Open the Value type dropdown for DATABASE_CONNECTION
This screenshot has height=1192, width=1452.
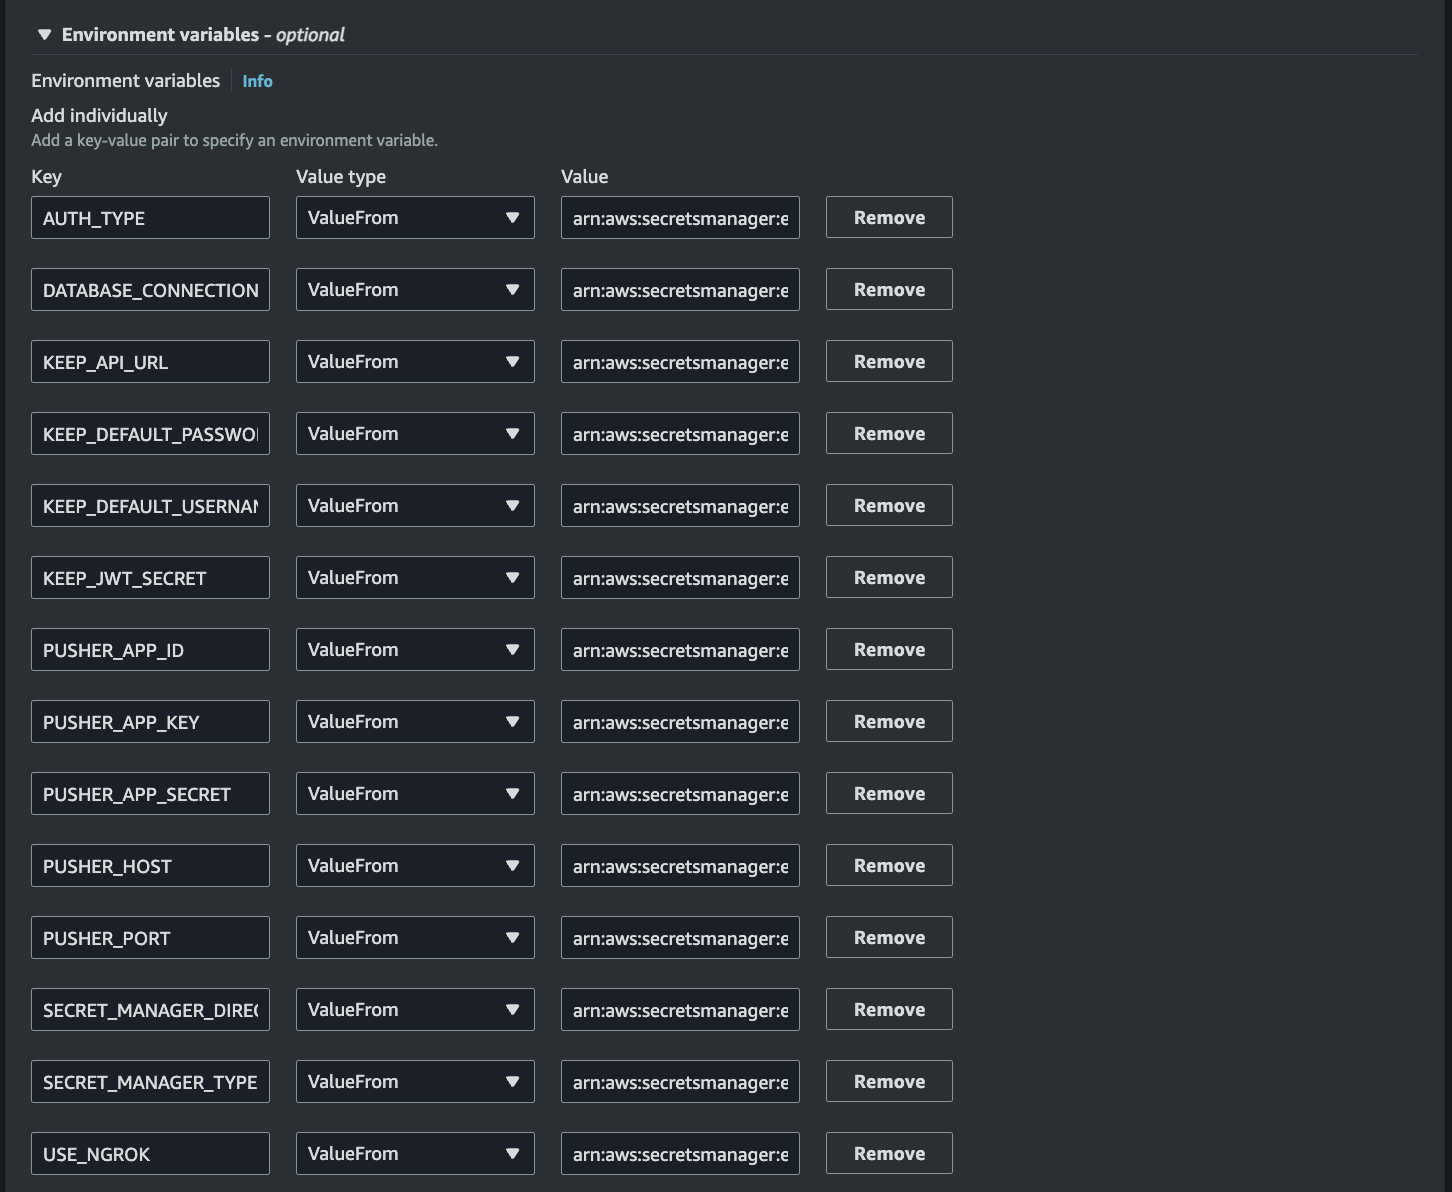tap(414, 289)
